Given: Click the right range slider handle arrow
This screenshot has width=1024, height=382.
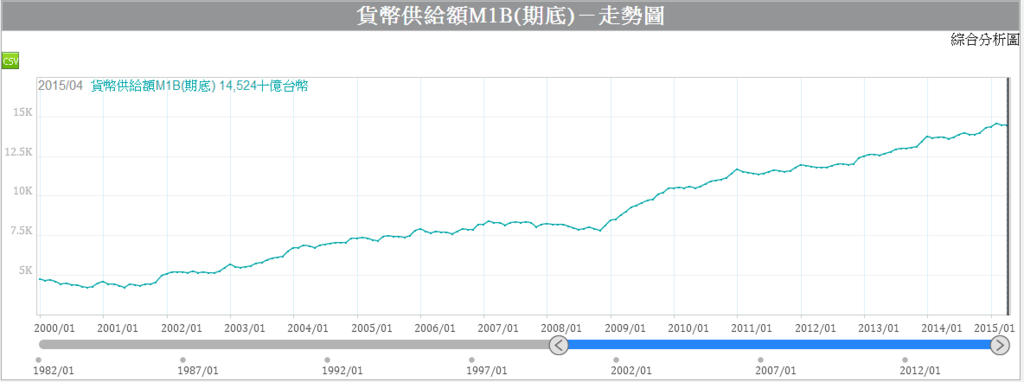Looking at the screenshot, I should click(1000, 345).
